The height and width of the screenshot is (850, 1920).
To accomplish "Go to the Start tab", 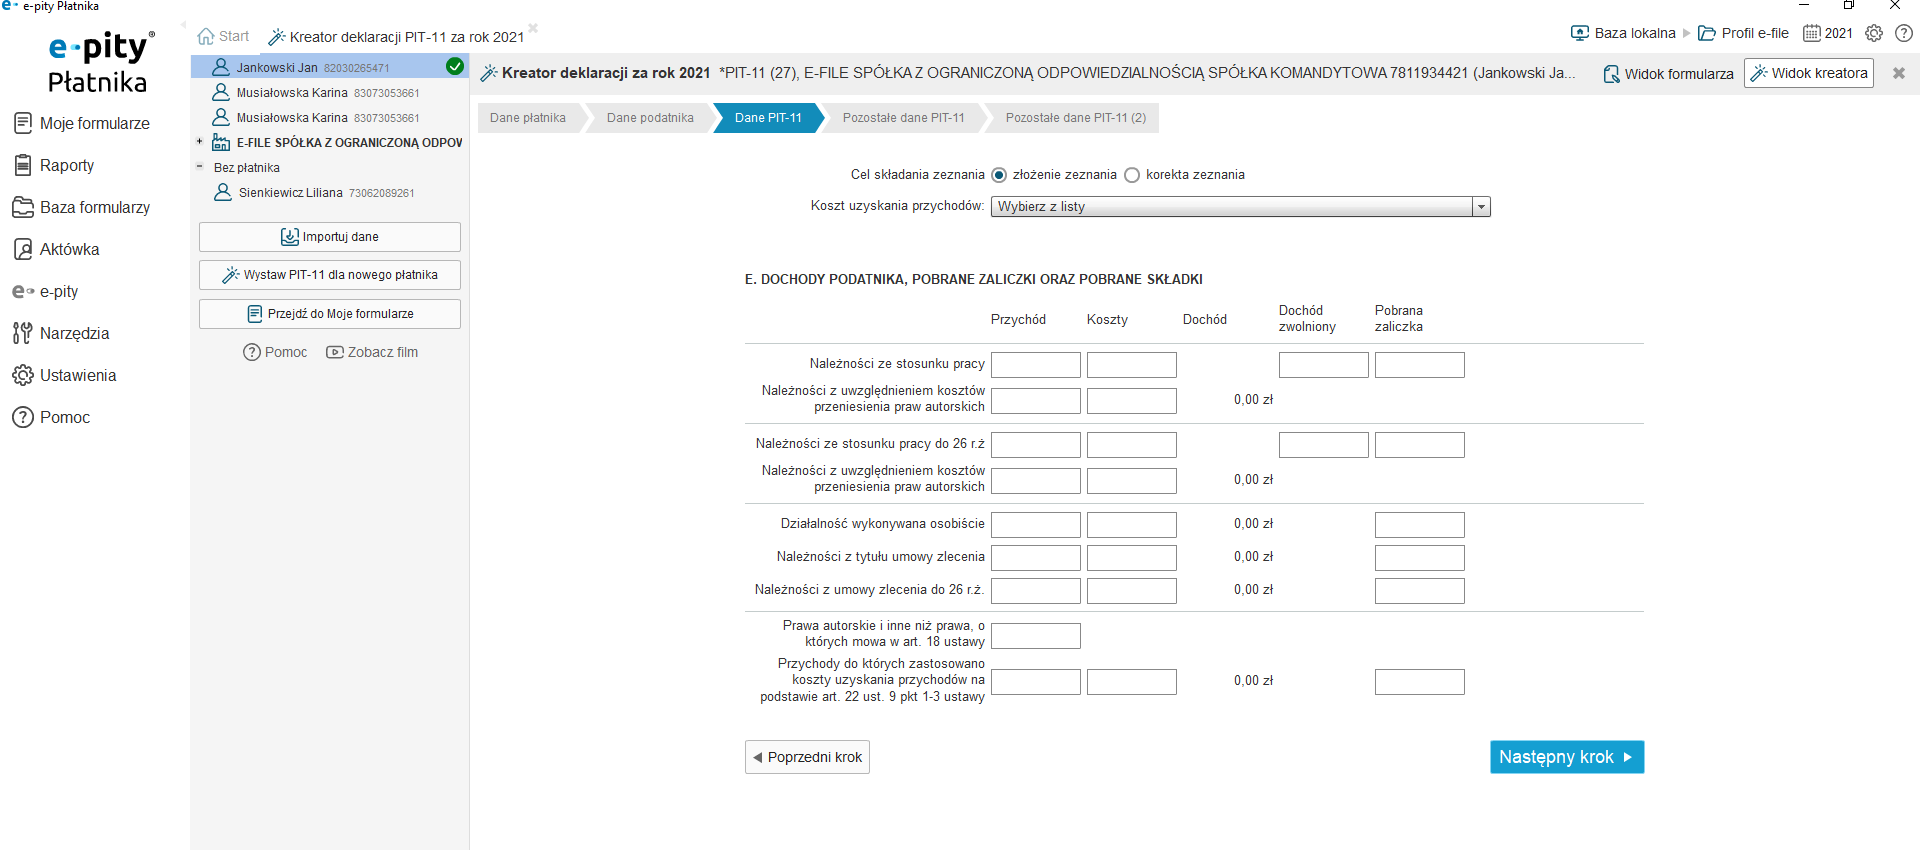I will point(224,36).
